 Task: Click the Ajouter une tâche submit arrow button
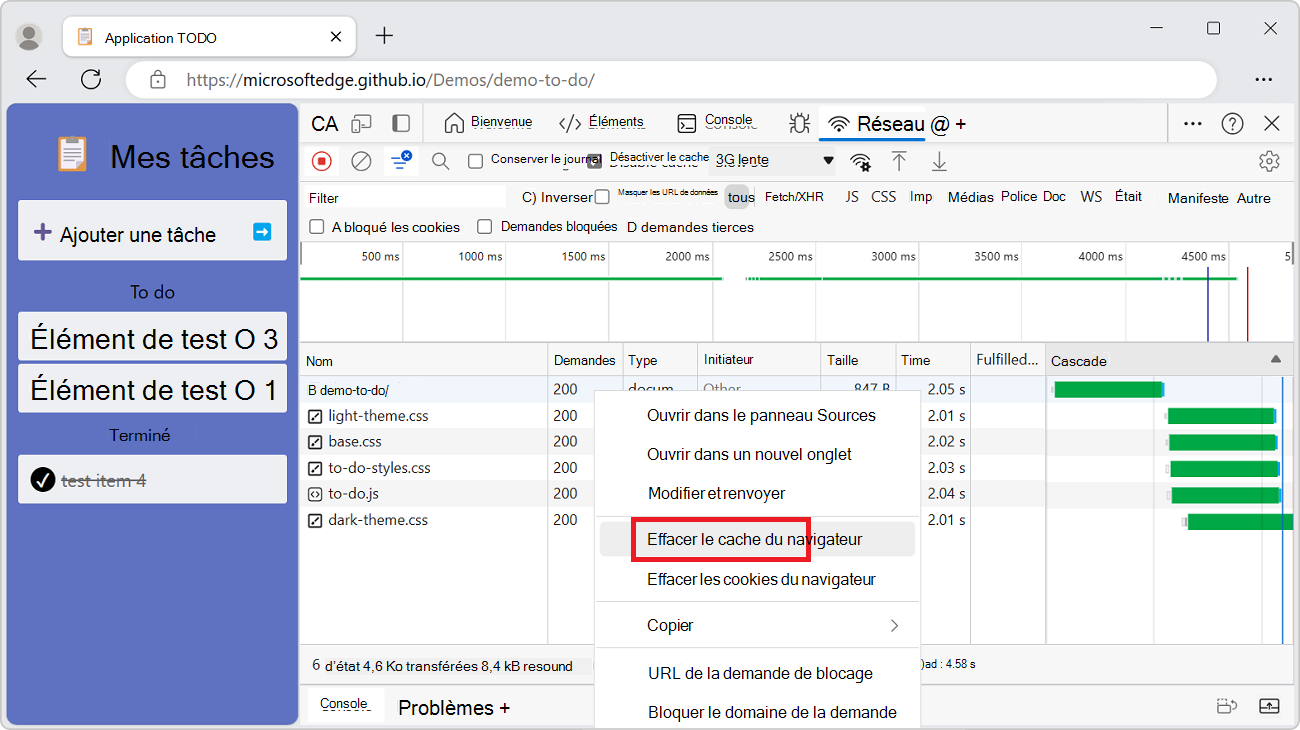tap(262, 232)
